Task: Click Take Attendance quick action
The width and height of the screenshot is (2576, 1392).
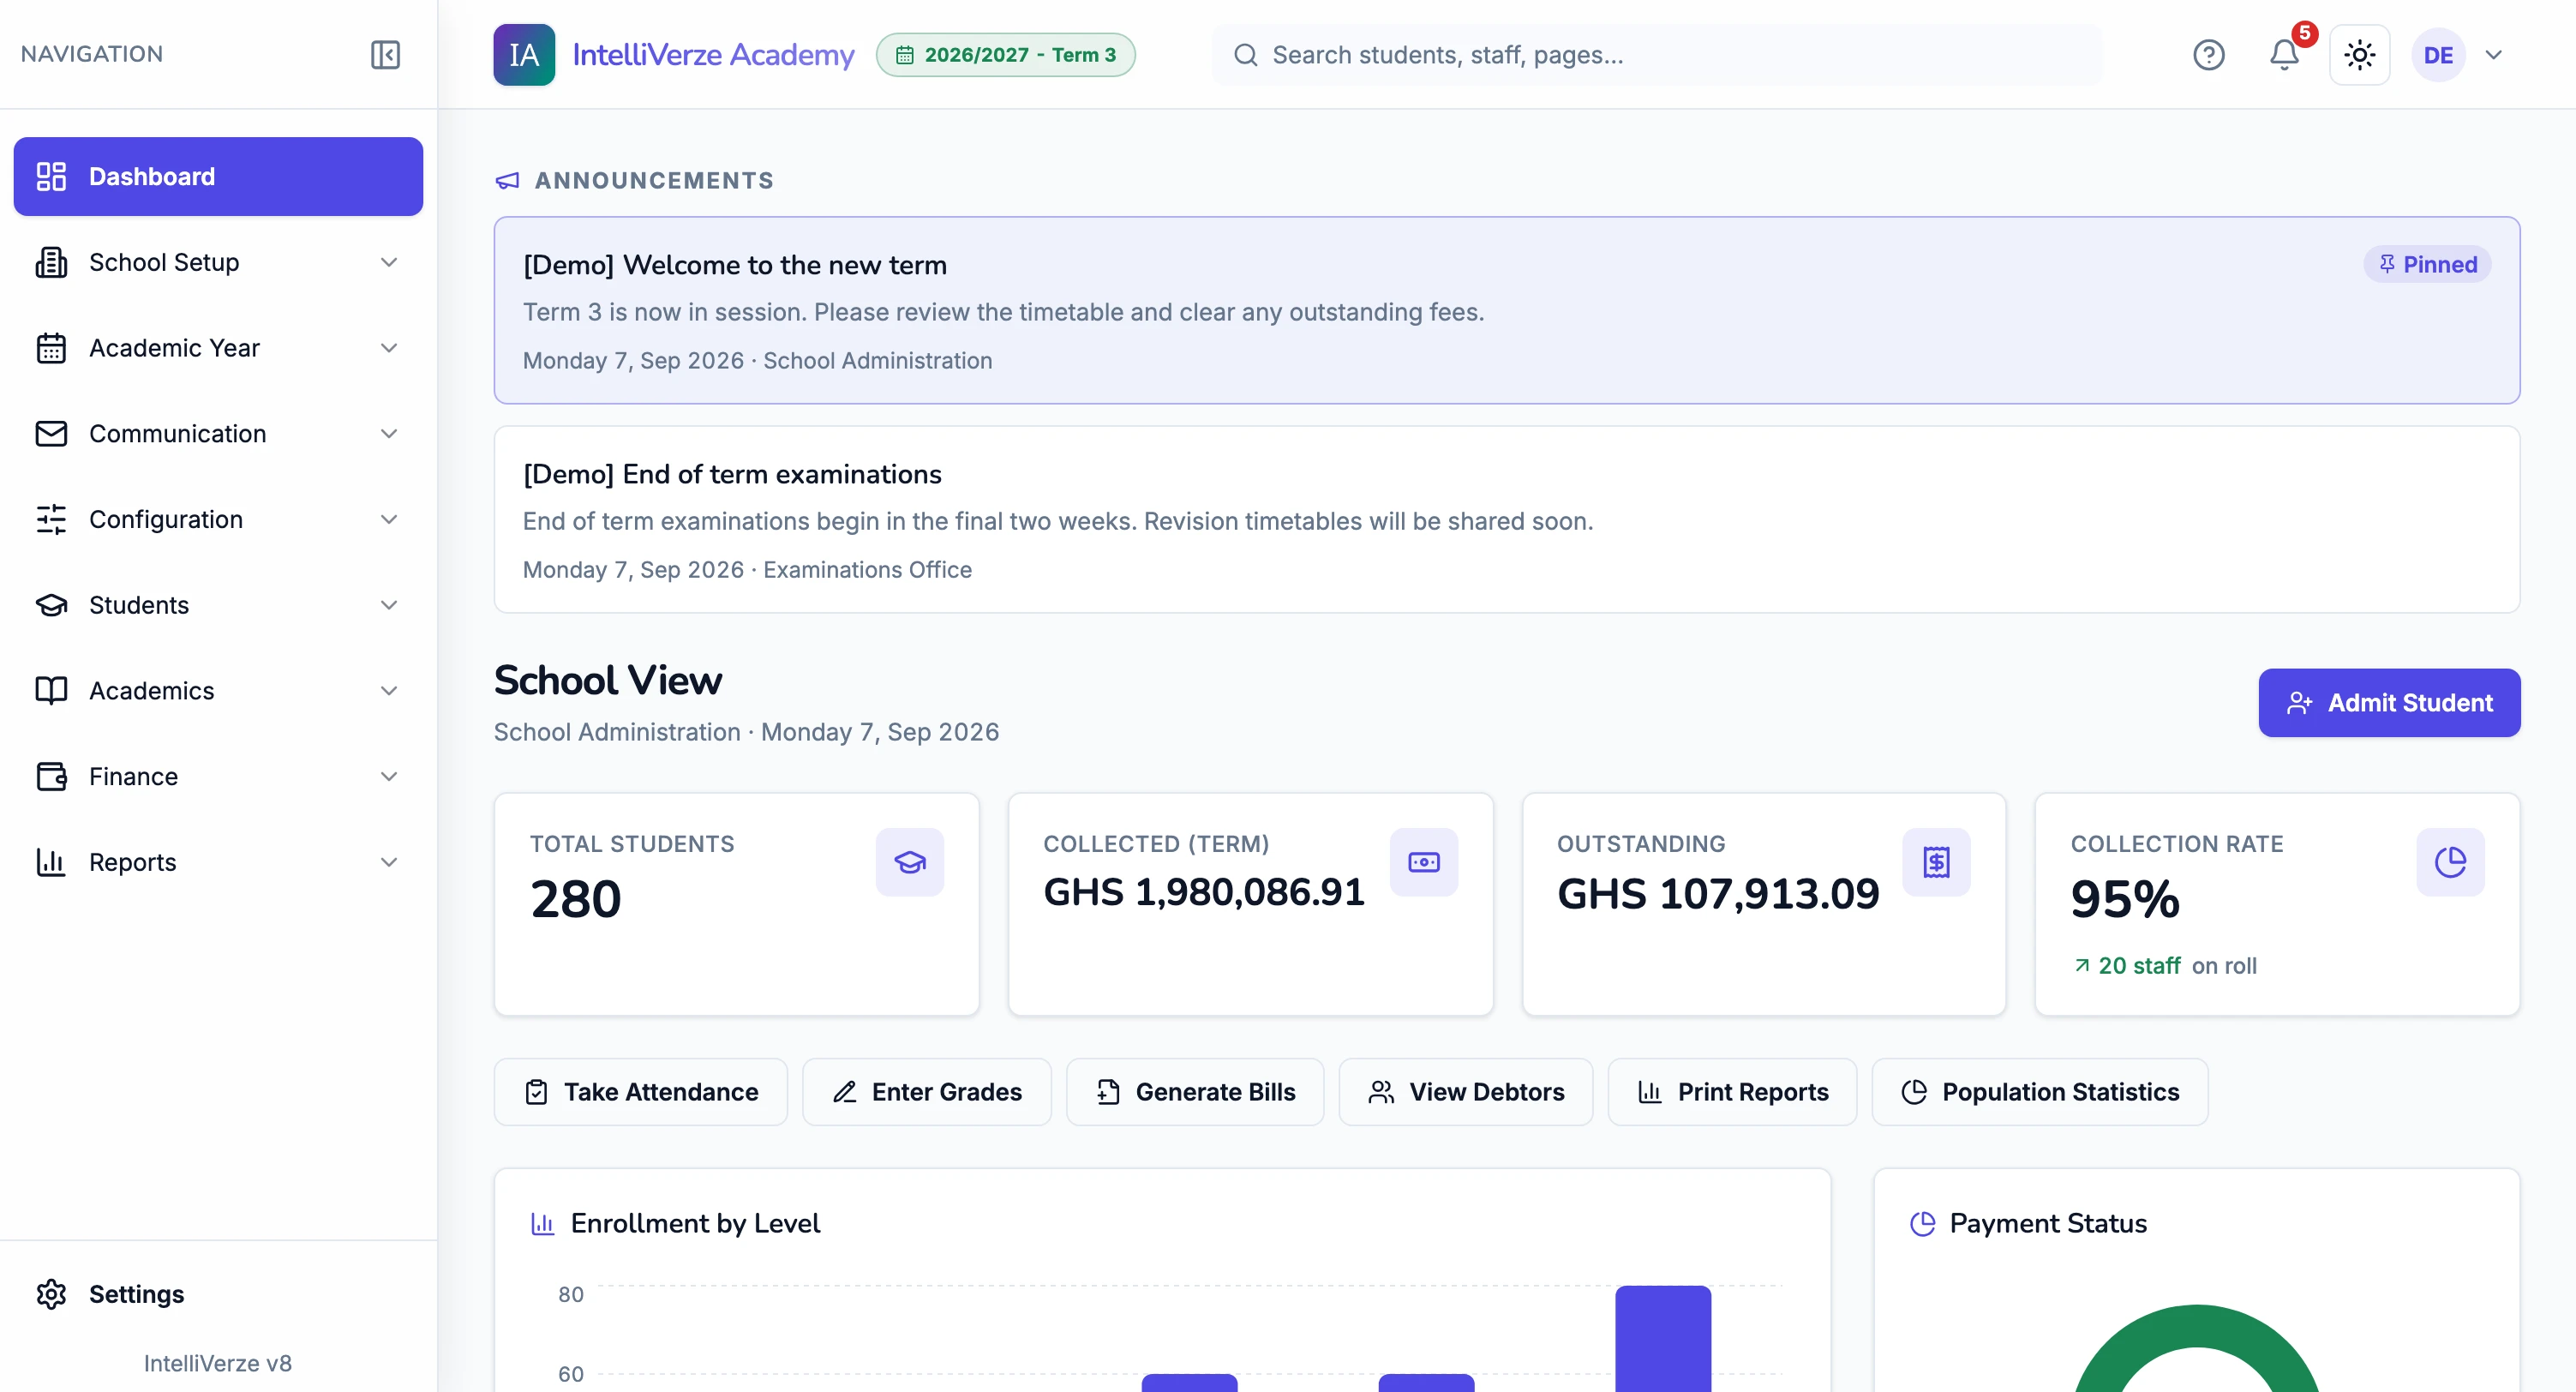Action: (x=641, y=1092)
